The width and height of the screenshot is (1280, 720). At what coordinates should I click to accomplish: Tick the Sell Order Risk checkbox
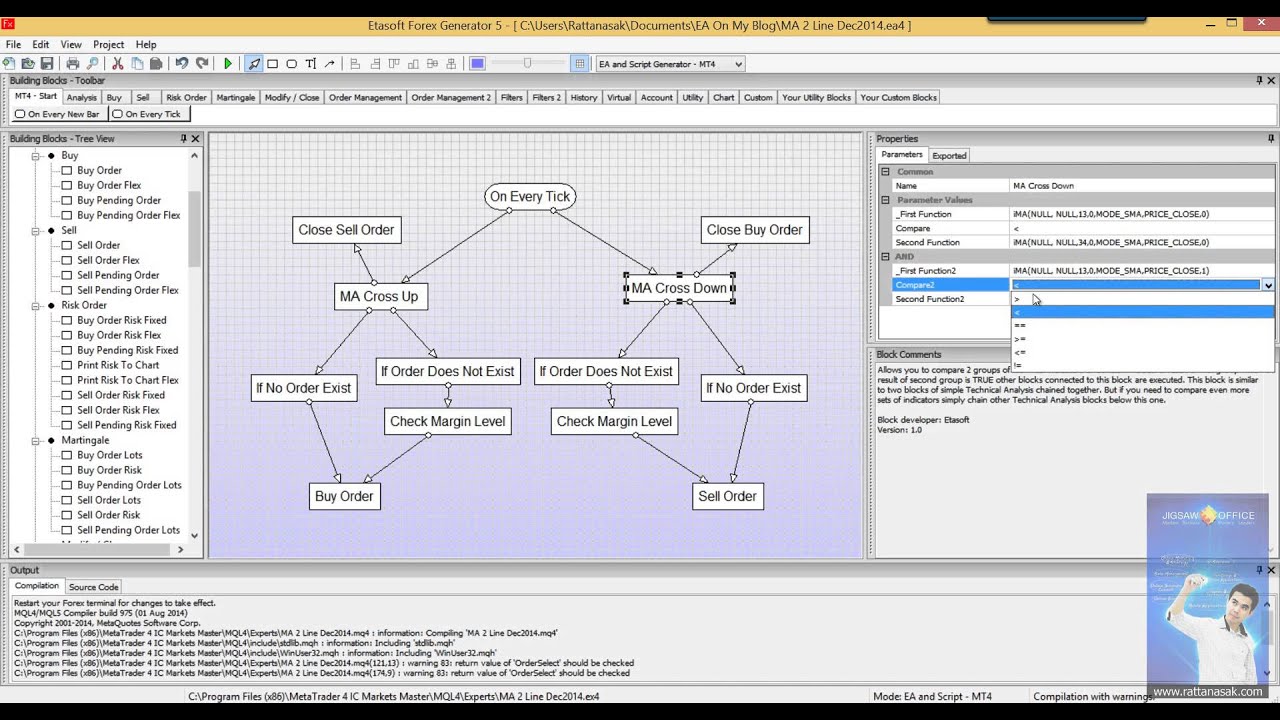pos(67,516)
